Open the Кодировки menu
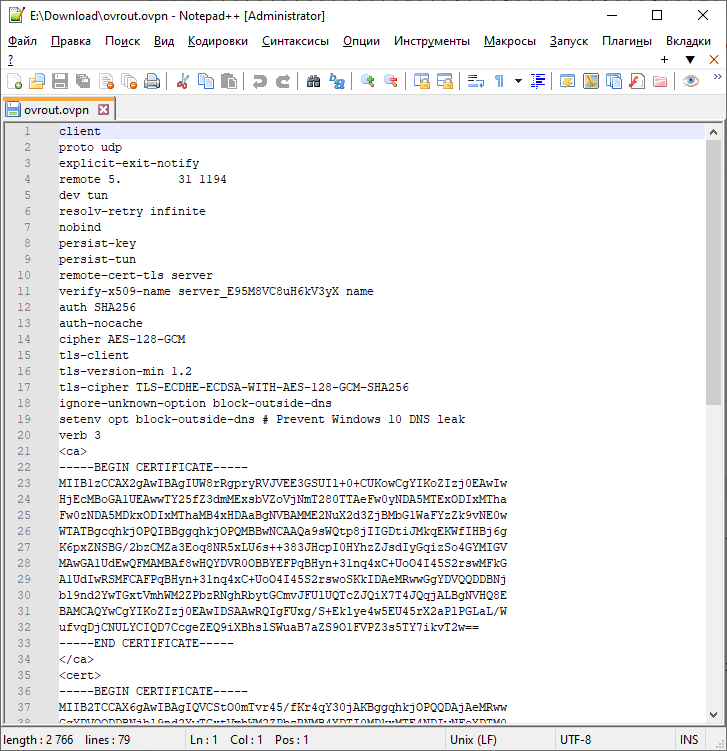The height and width of the screenshot is (751, 727). tap(217, 41)
